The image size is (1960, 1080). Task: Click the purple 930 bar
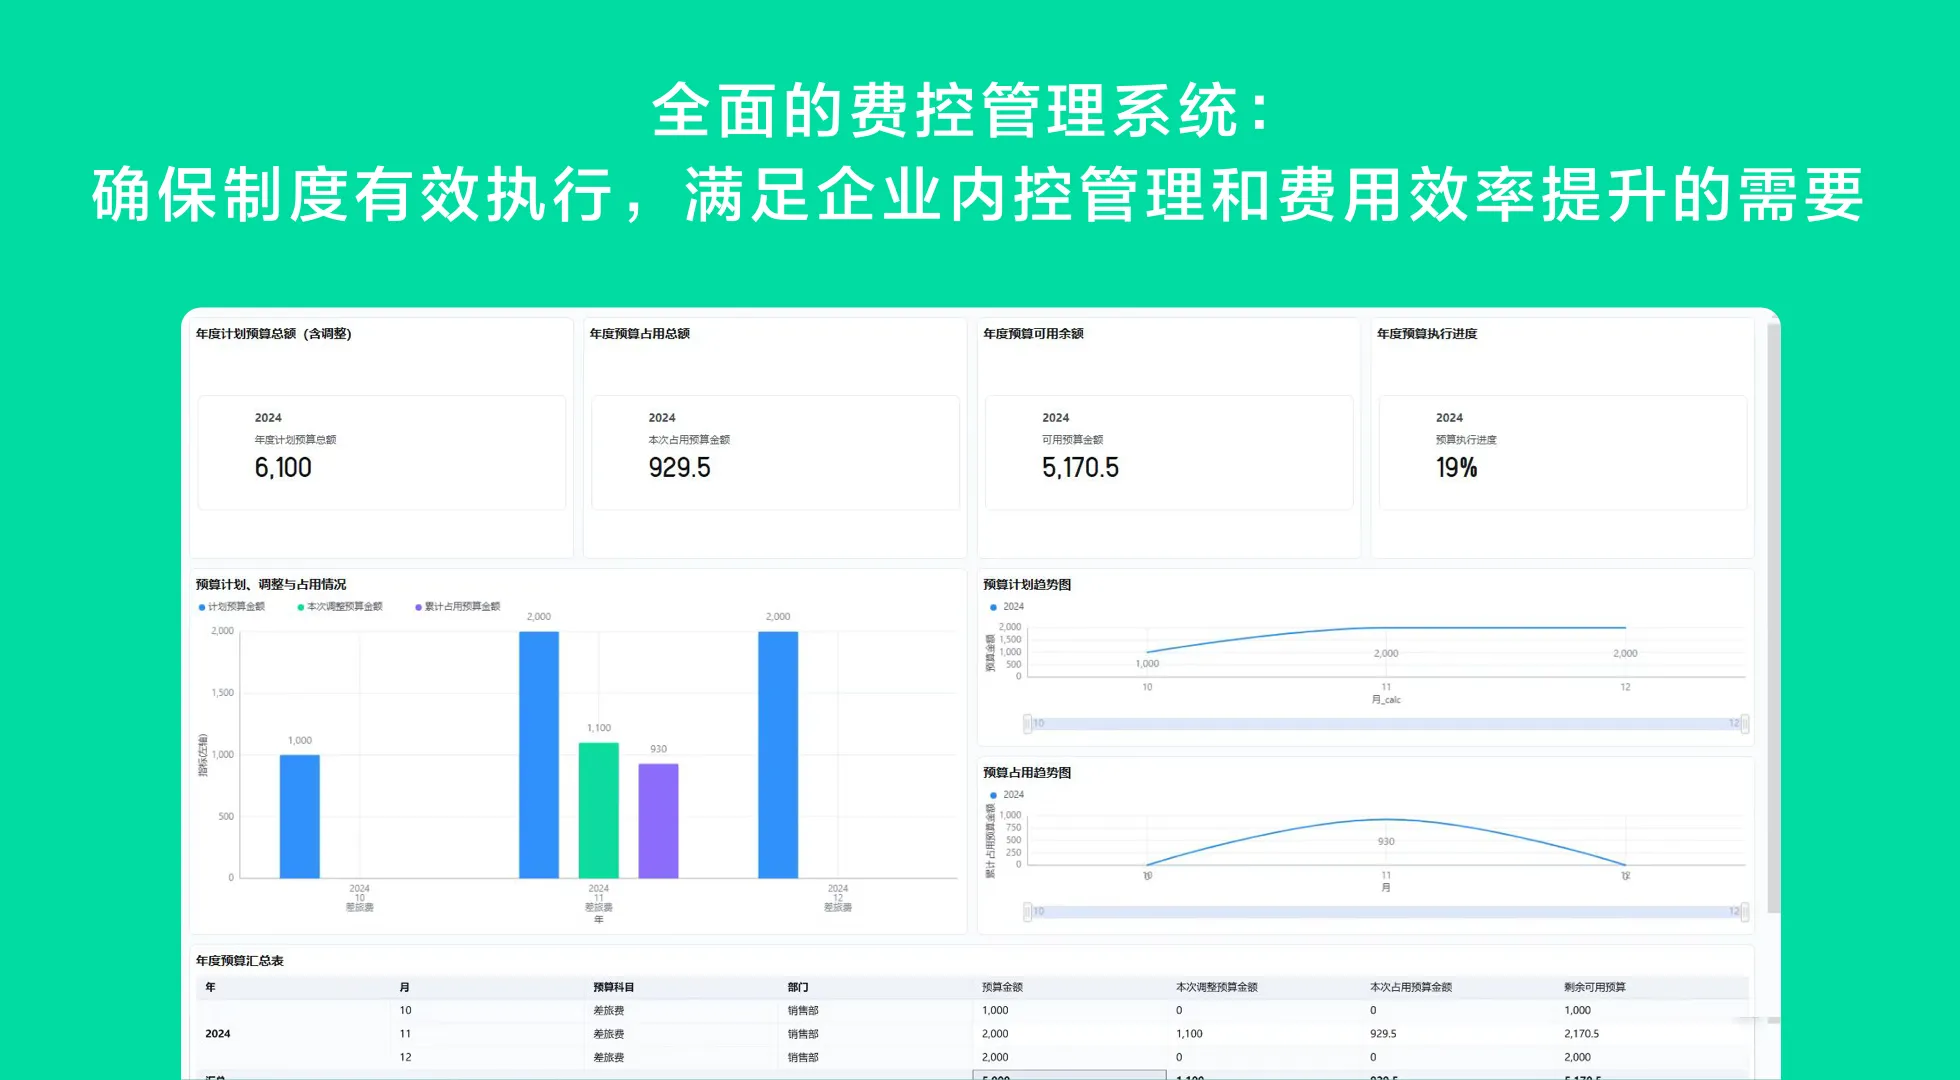point(658,820)
